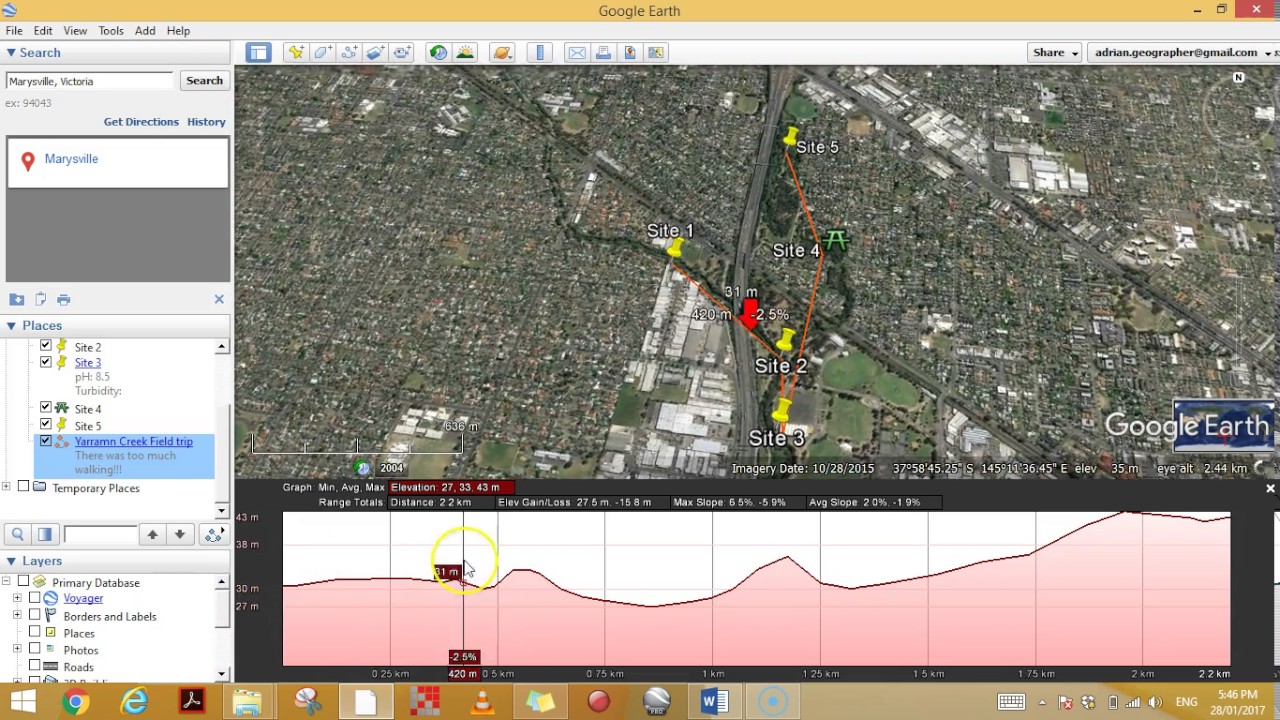This screenshot has width=1280, height=720.
Task: Add a polygon from the toolbar
Action: 323,53
